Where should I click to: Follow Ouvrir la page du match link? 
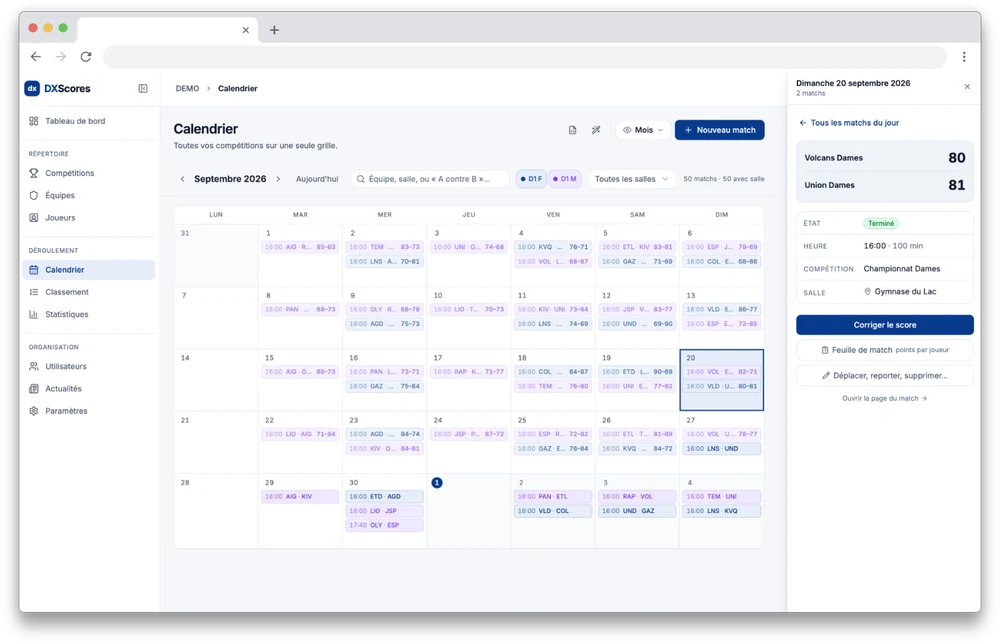coord(885,399)
